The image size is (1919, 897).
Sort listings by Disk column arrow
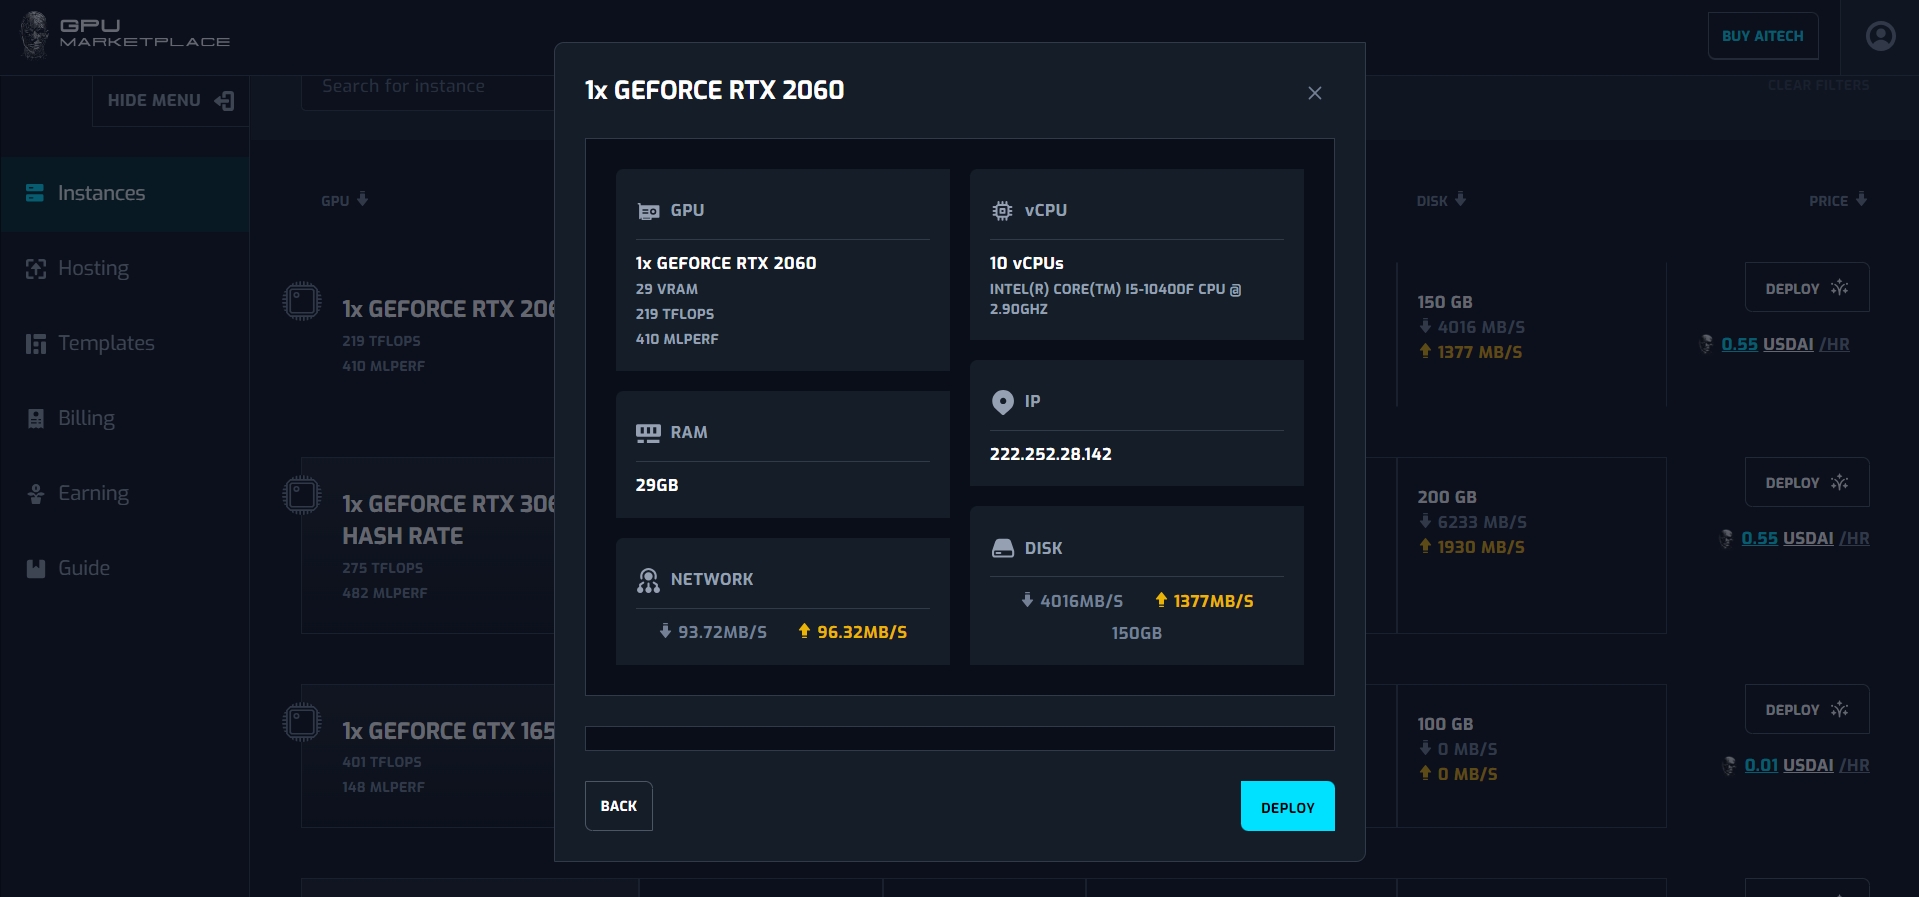click(1460, 200)
